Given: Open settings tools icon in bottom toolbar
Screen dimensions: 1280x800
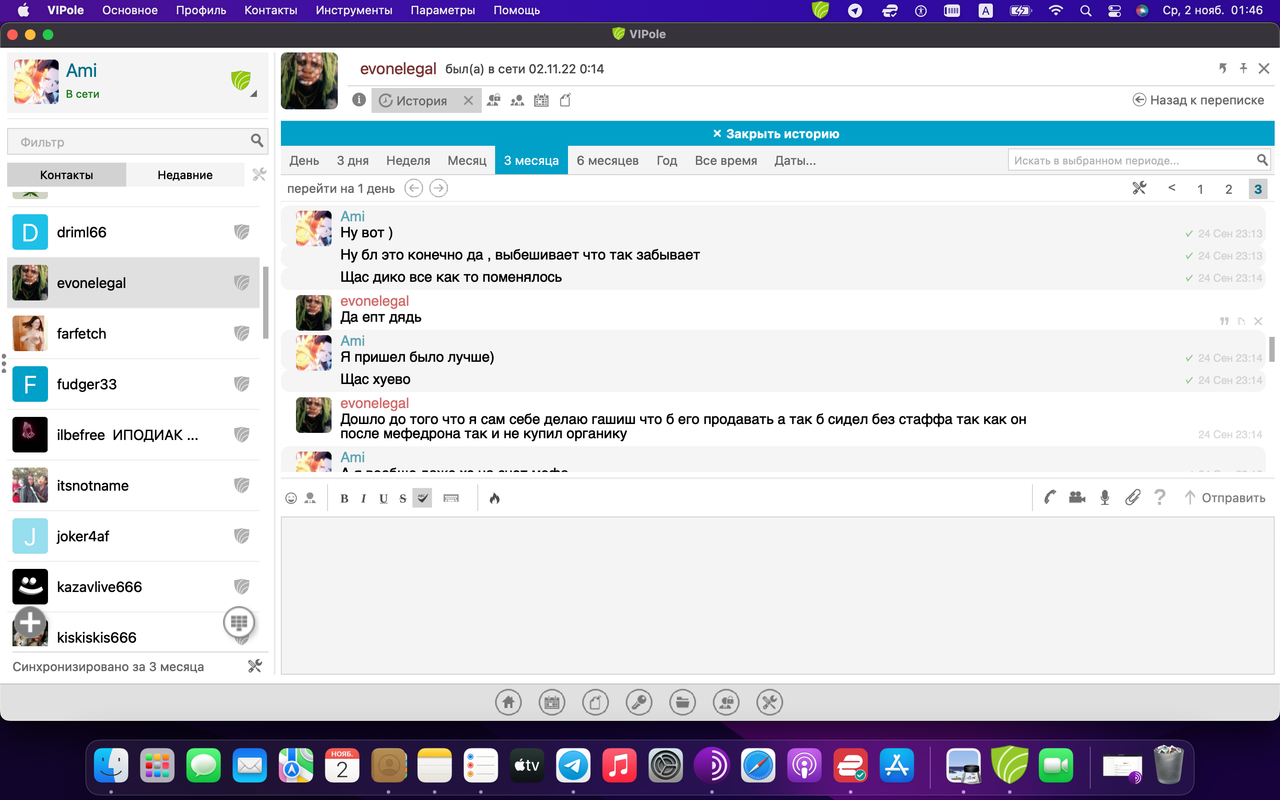Looking at the screenshot, I should pos(769,702).
